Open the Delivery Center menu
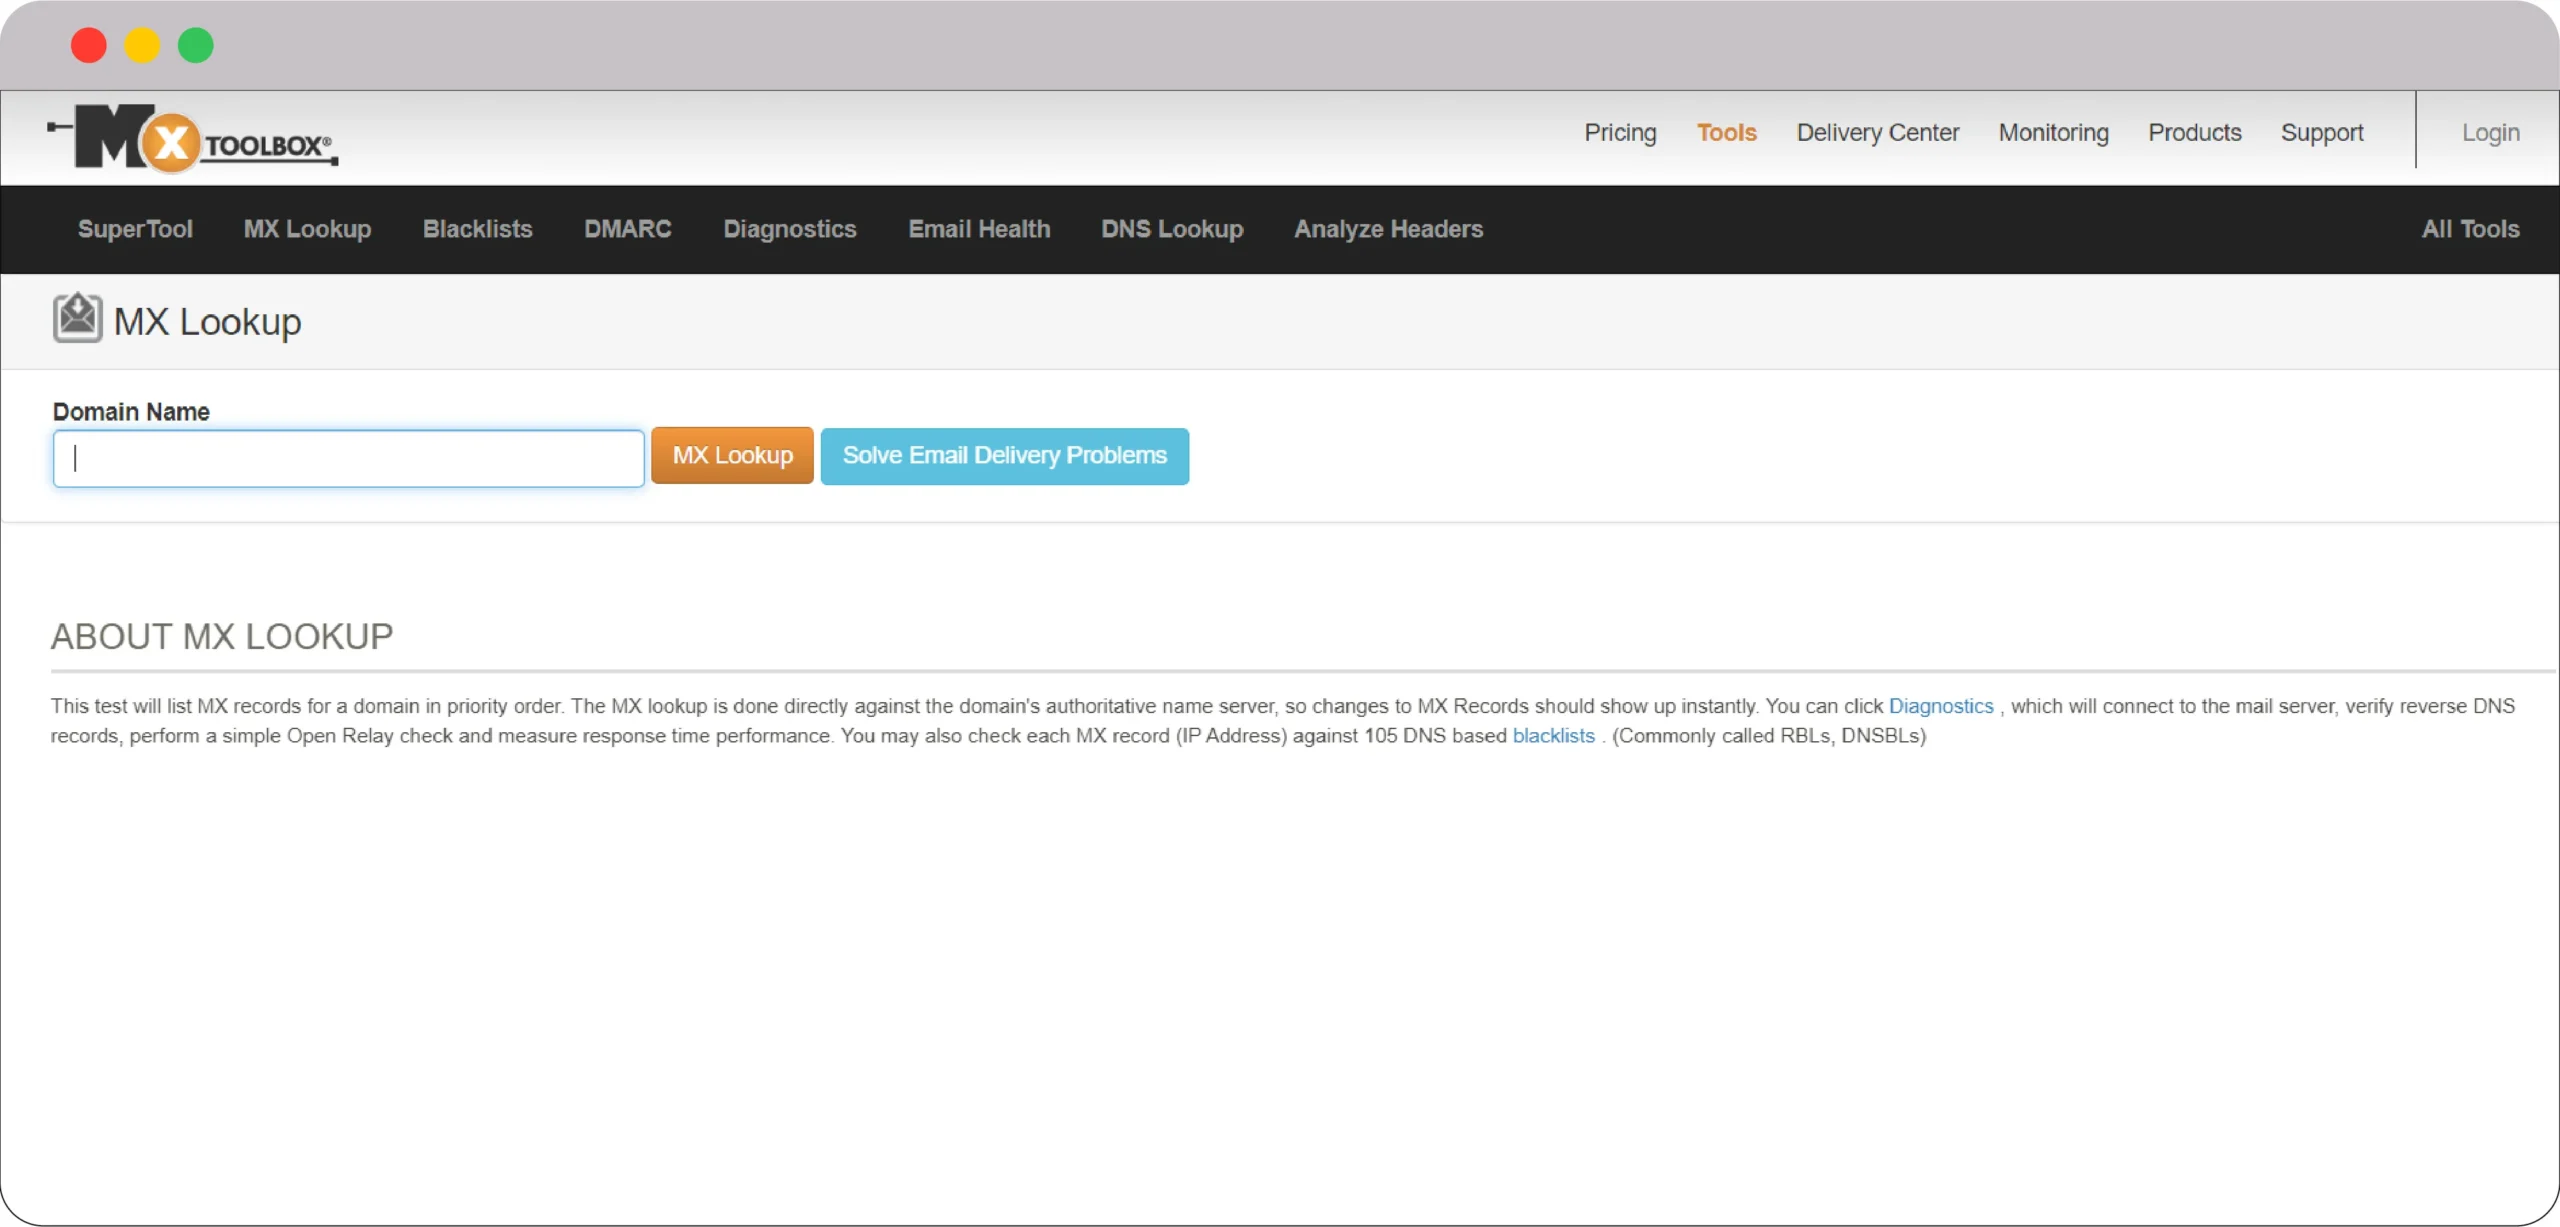The width and height of the screenshot is (2560, 1227). 1877,132
